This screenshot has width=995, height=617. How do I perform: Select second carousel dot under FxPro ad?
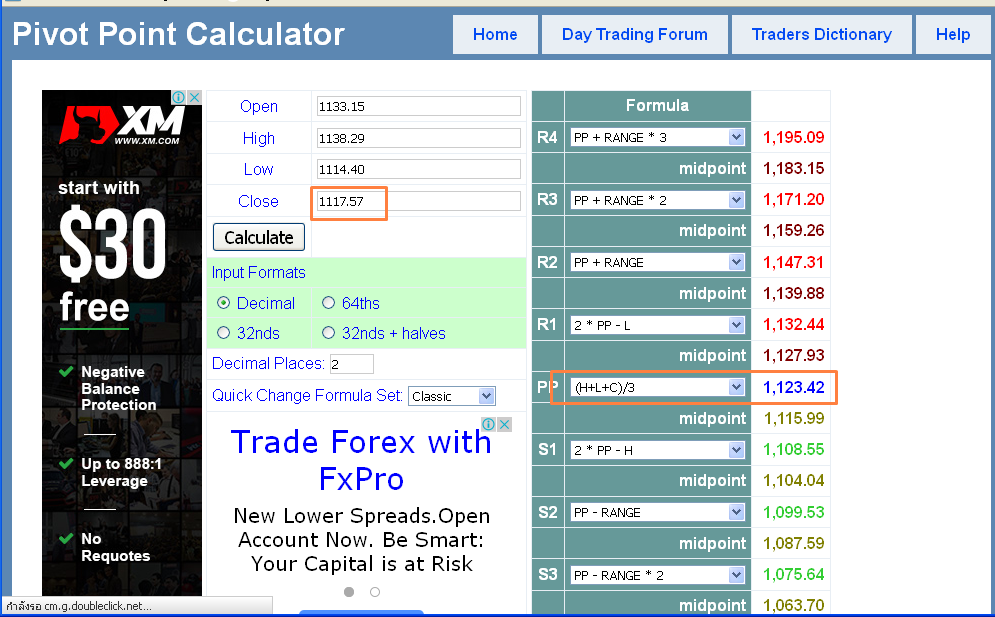(x=375, y=592)
